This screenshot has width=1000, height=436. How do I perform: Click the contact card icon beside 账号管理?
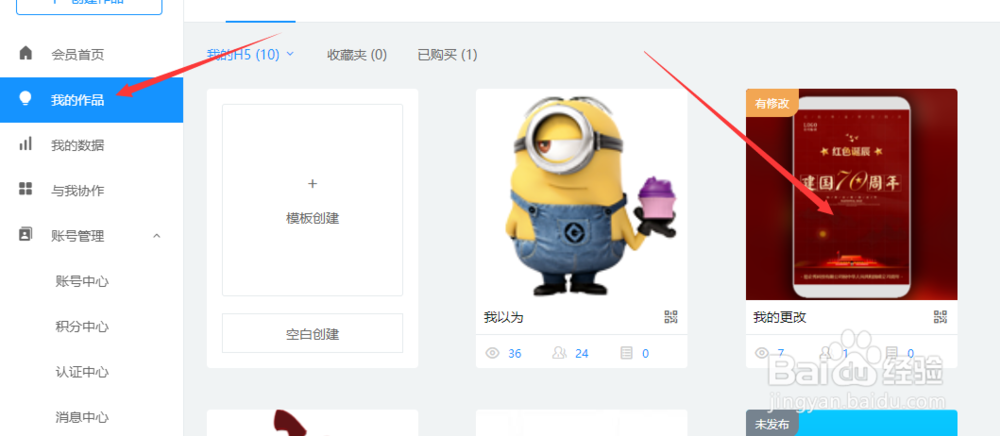[26, 234]
